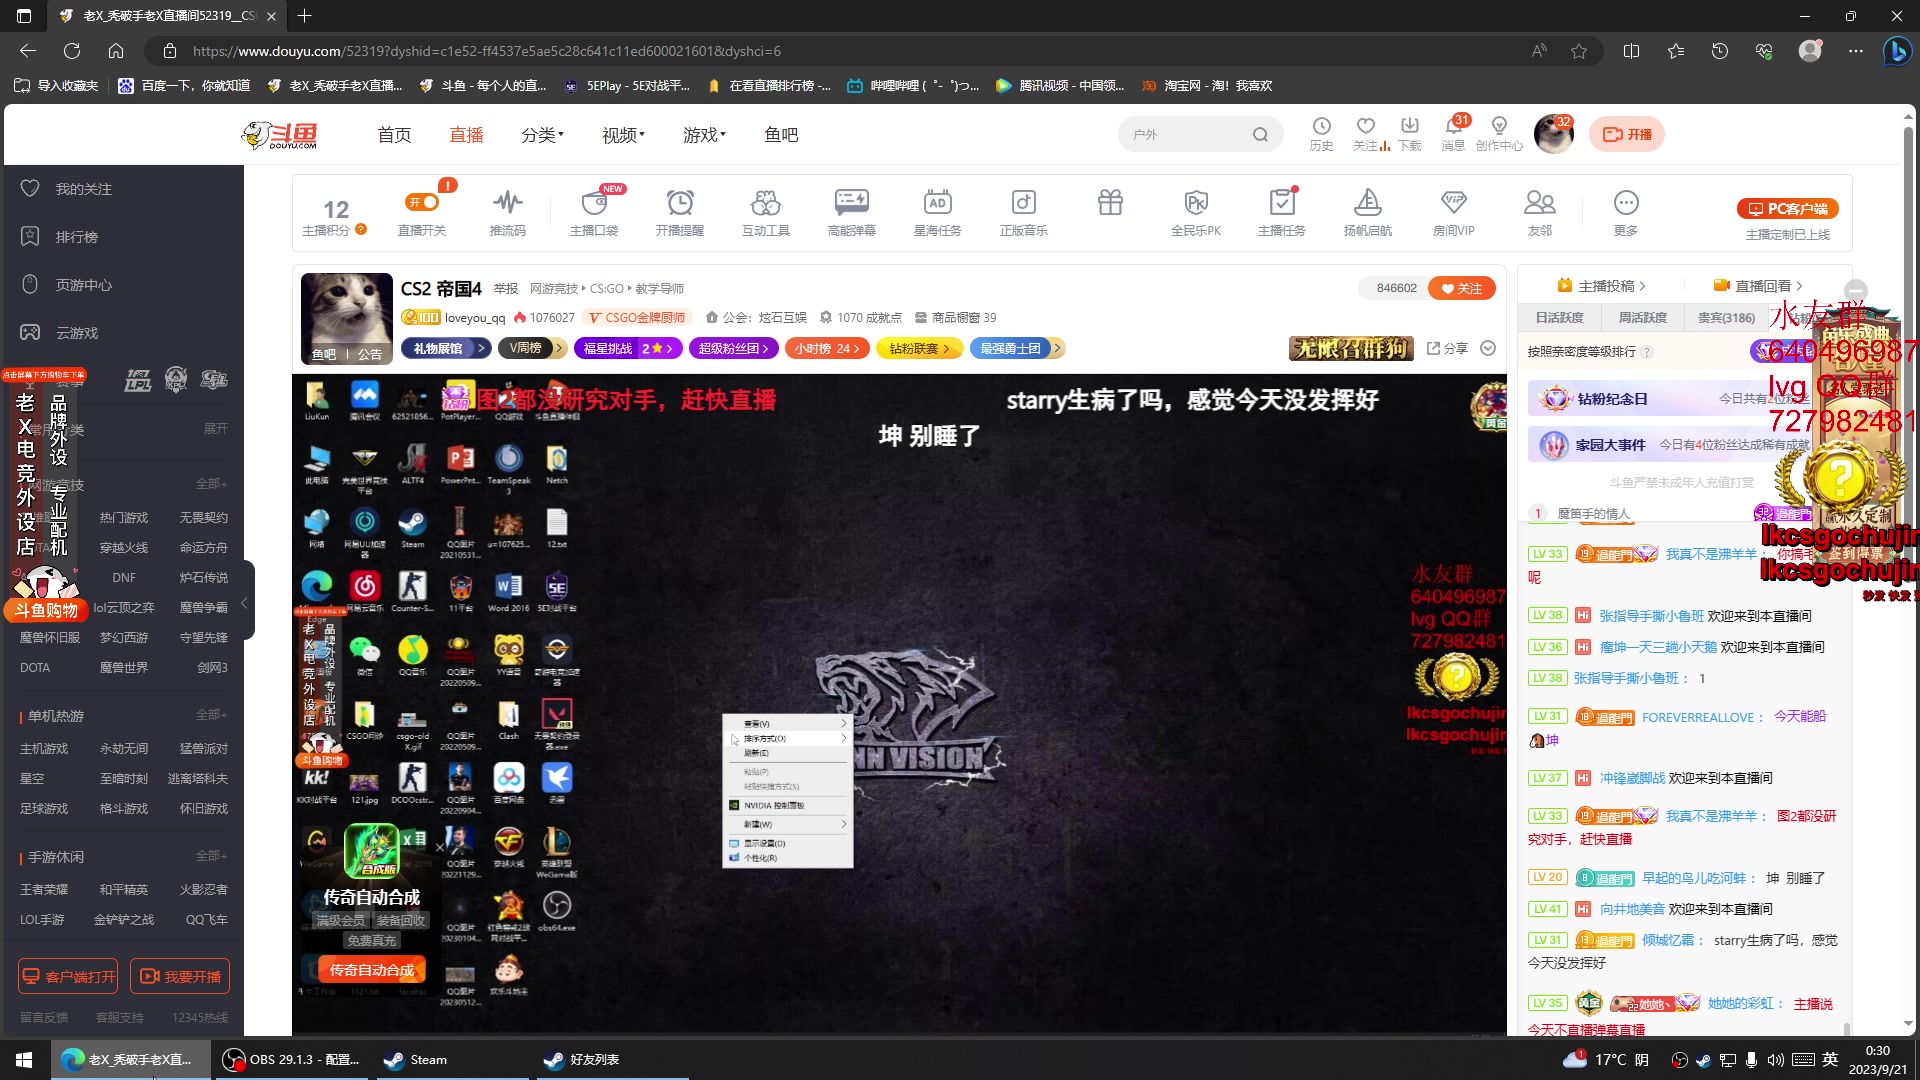
Task: Click the 开播 start streaming button
Action: point(1627,134)
